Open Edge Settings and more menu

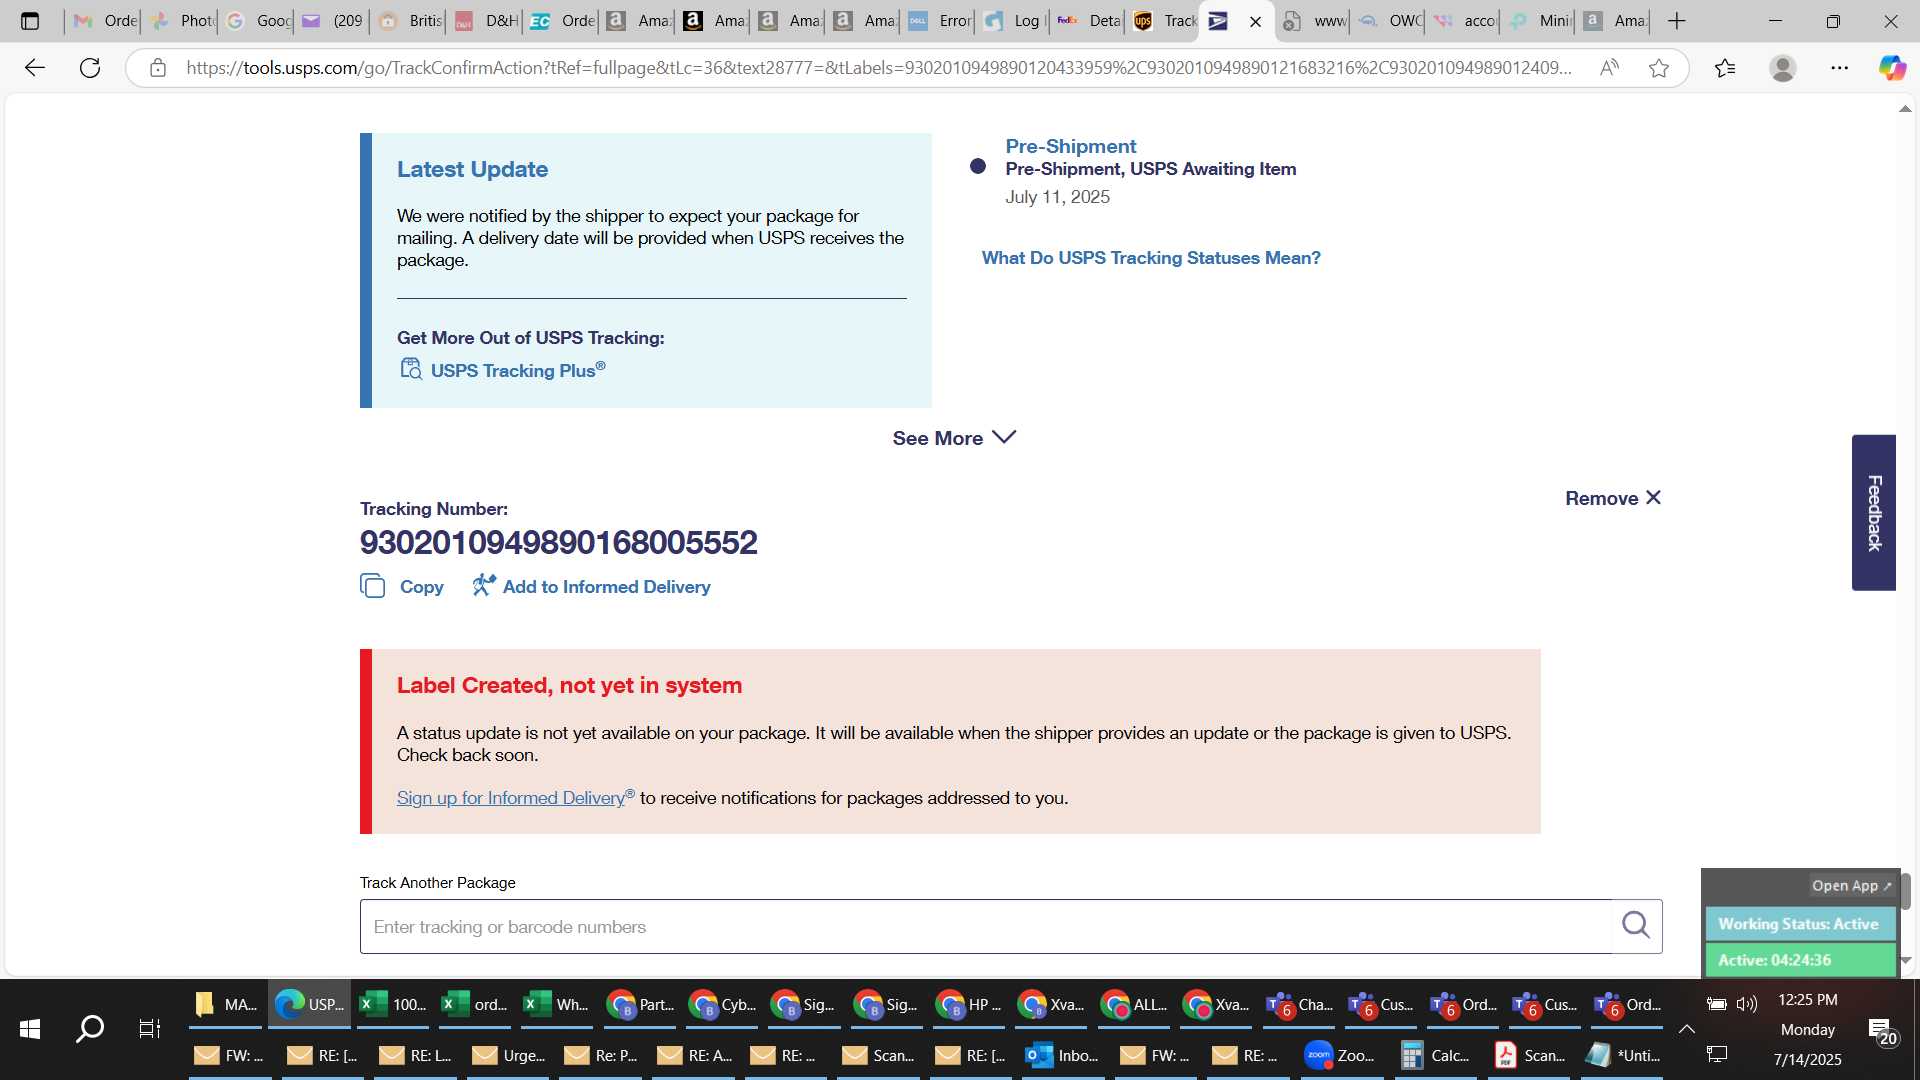coord(1839,68)
